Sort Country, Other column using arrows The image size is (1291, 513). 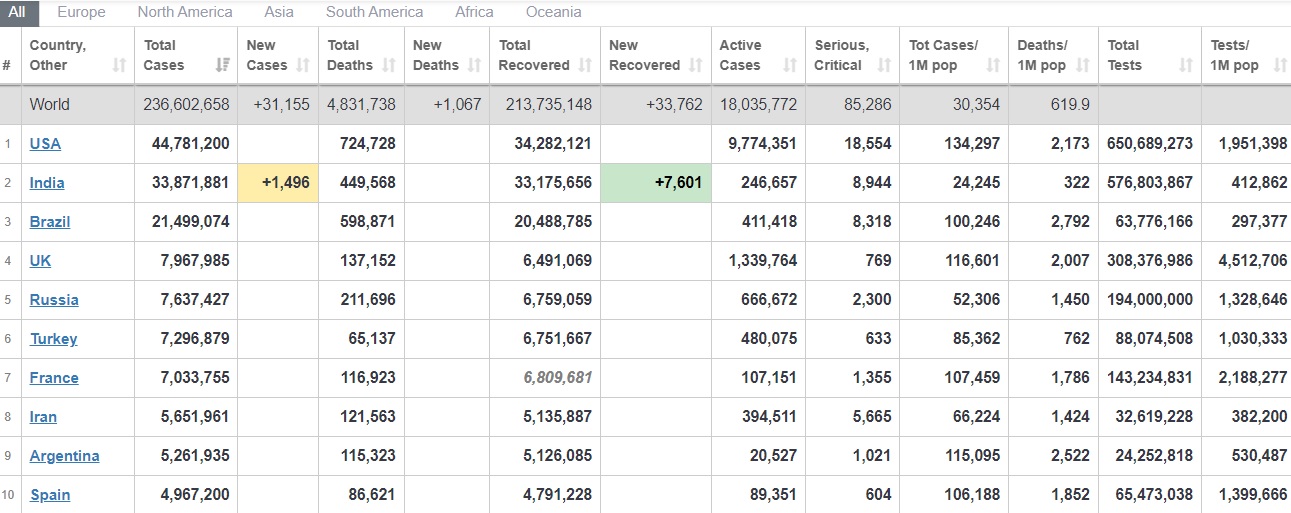point(120,66)
